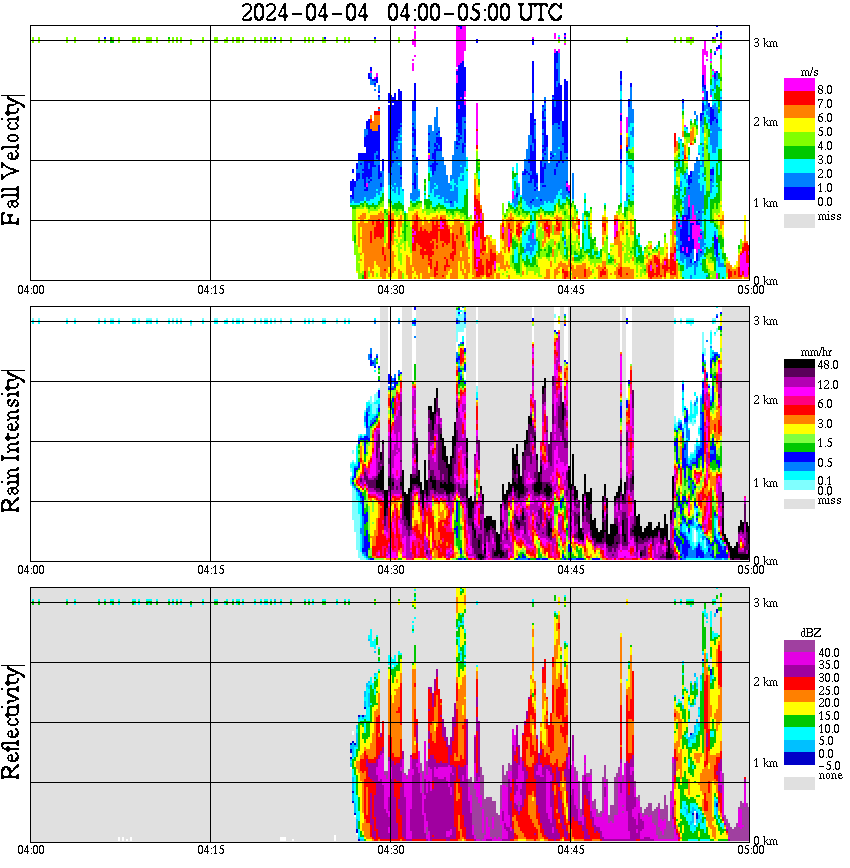Click 04:45 tick label under Reflectivity panel
The height and width of the screenshot is (868, 850).
coord(571,850)
